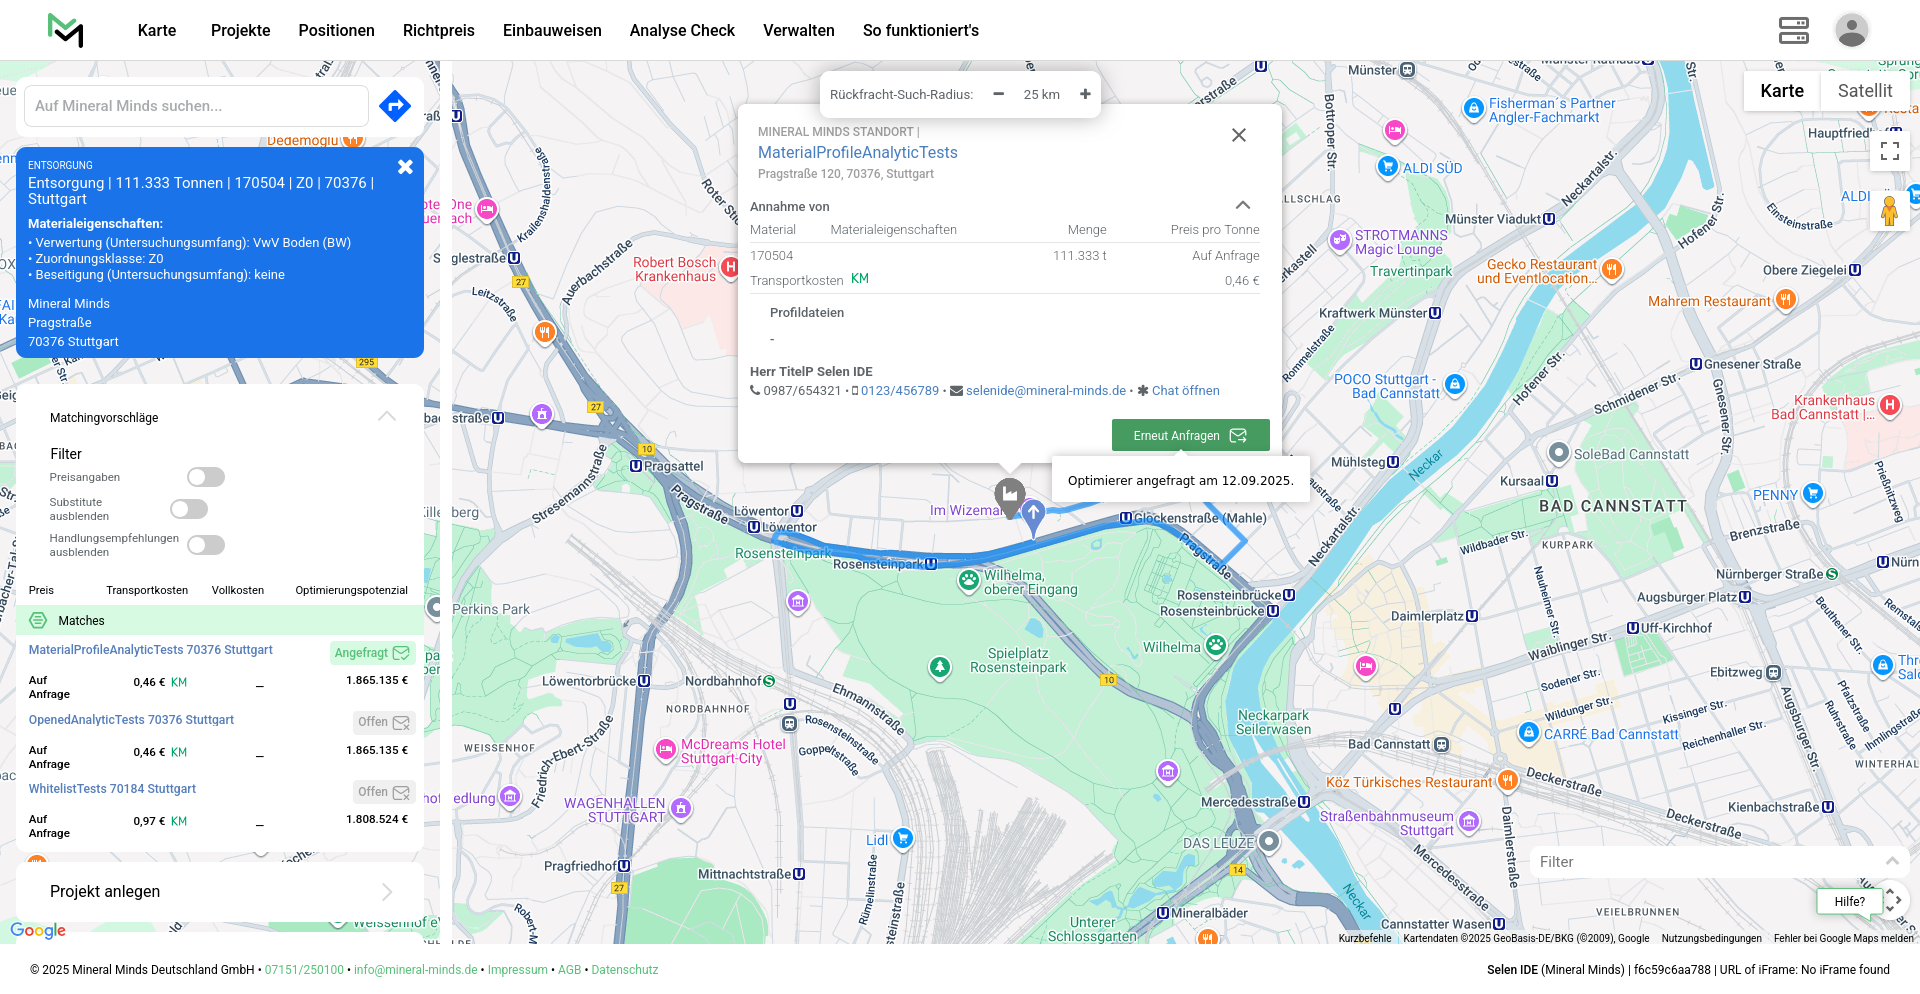Switch map to Satellit view
This screenshot has height=994, width=1920.
click(x=1864, y=91)
